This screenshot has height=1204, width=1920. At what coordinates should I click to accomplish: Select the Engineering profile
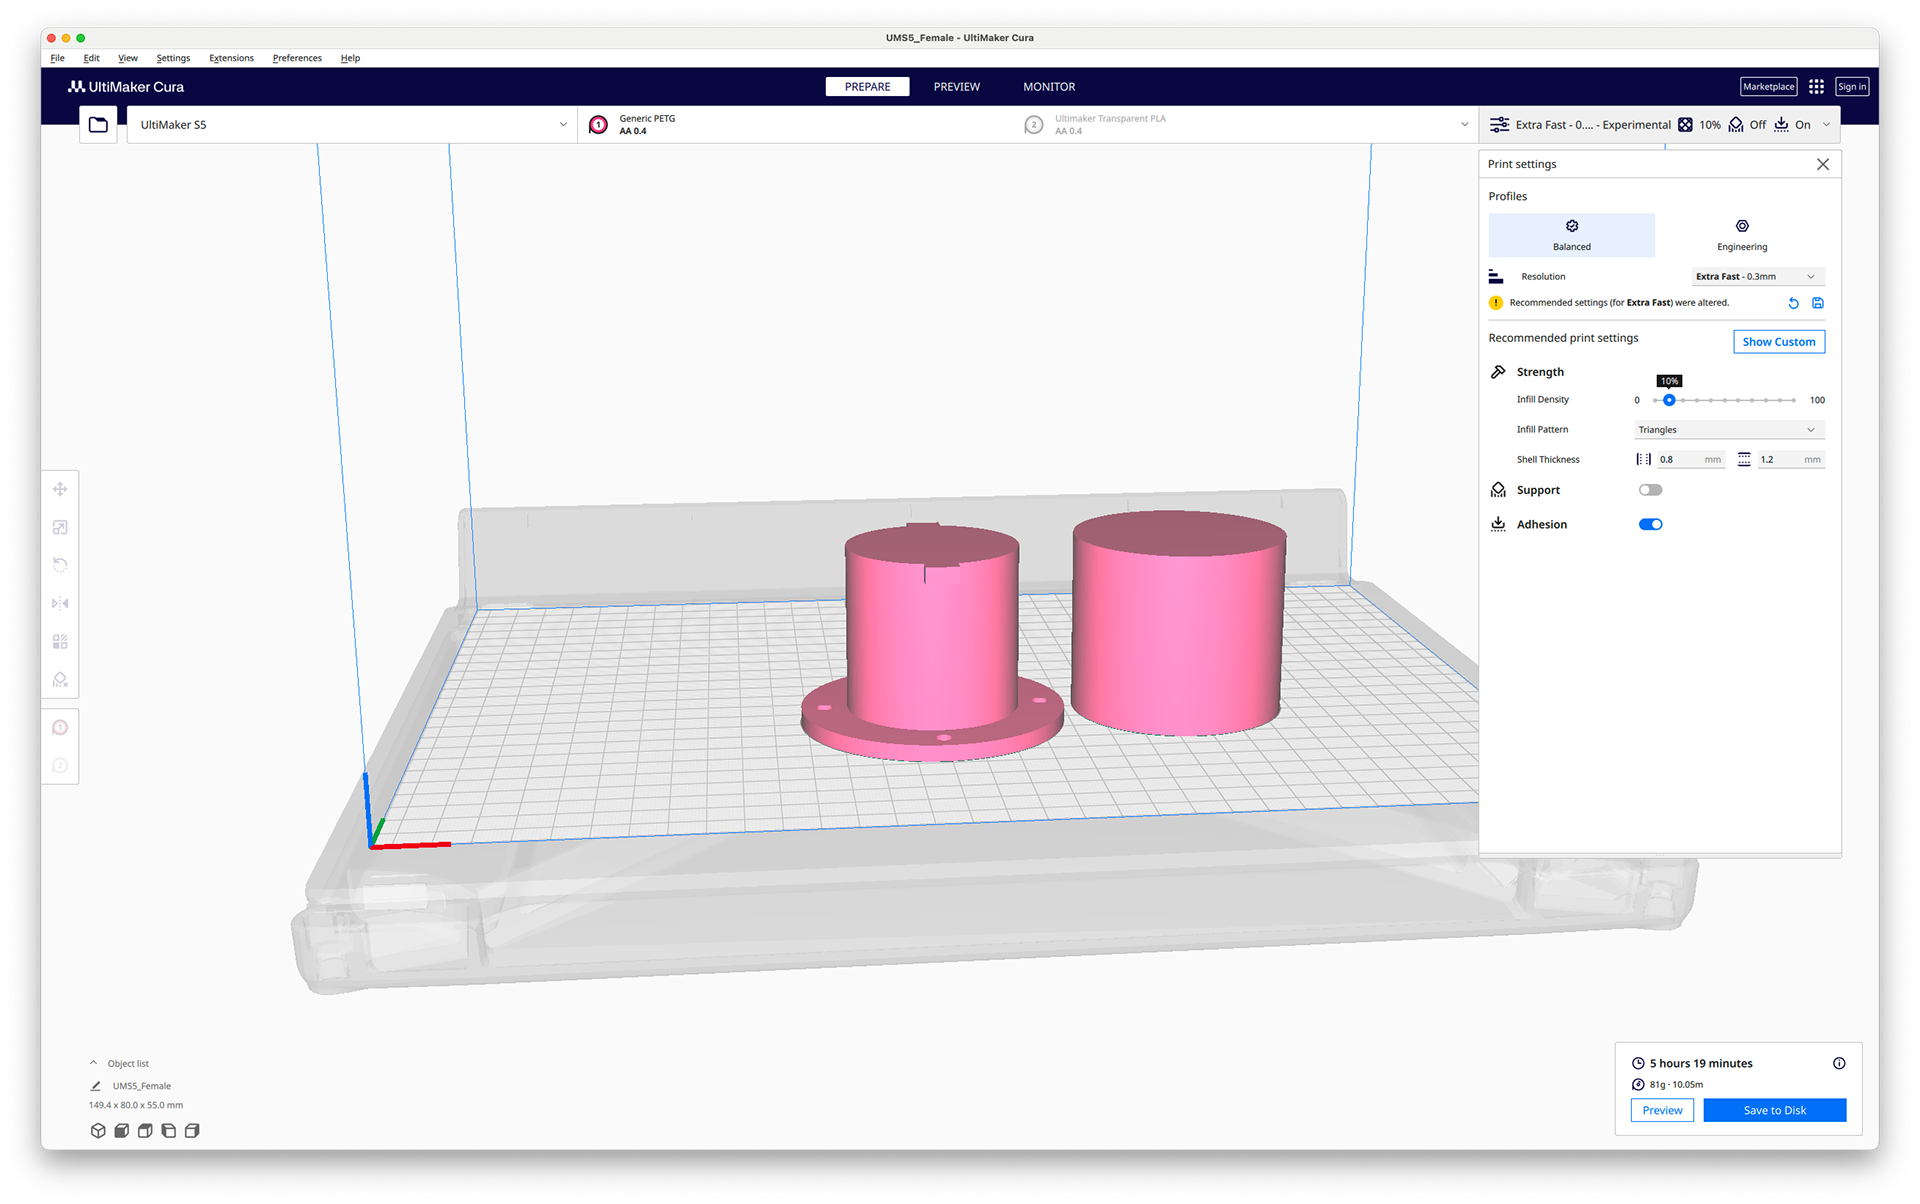coord(1742,235)
